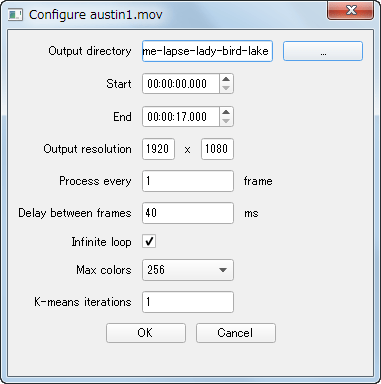Click the End time field

(x=181, y=117)
